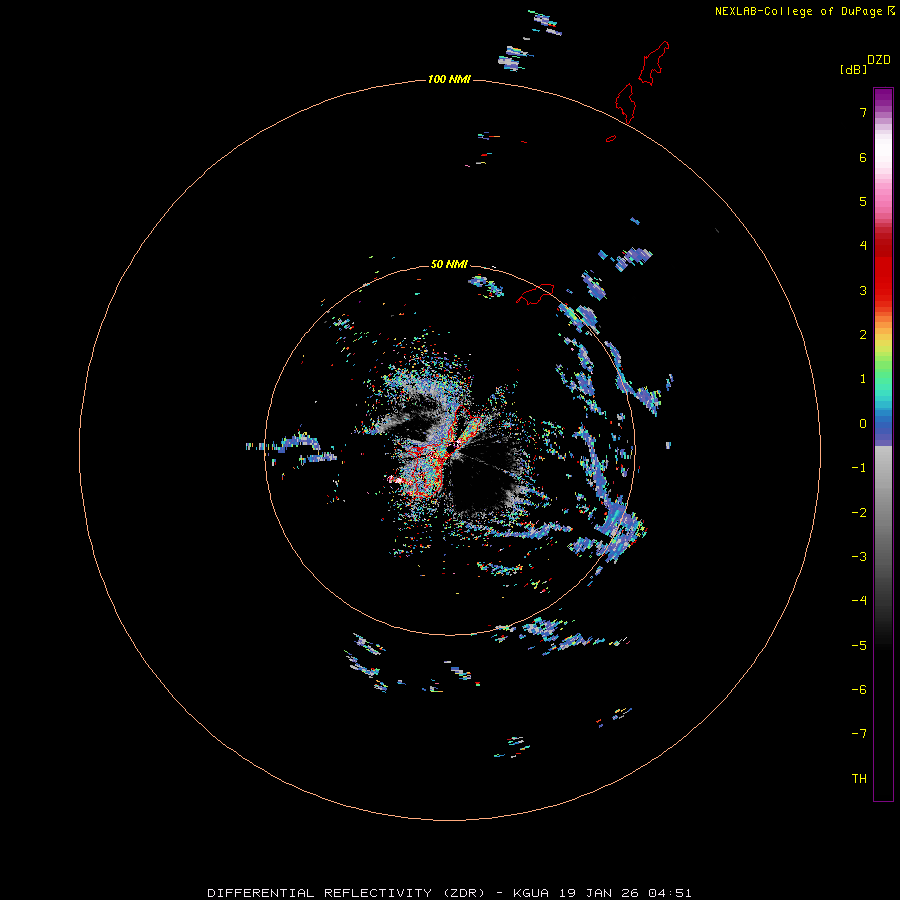Click the [dB] unit label
This screenshot has height=900, width=900.
point(853,69)
